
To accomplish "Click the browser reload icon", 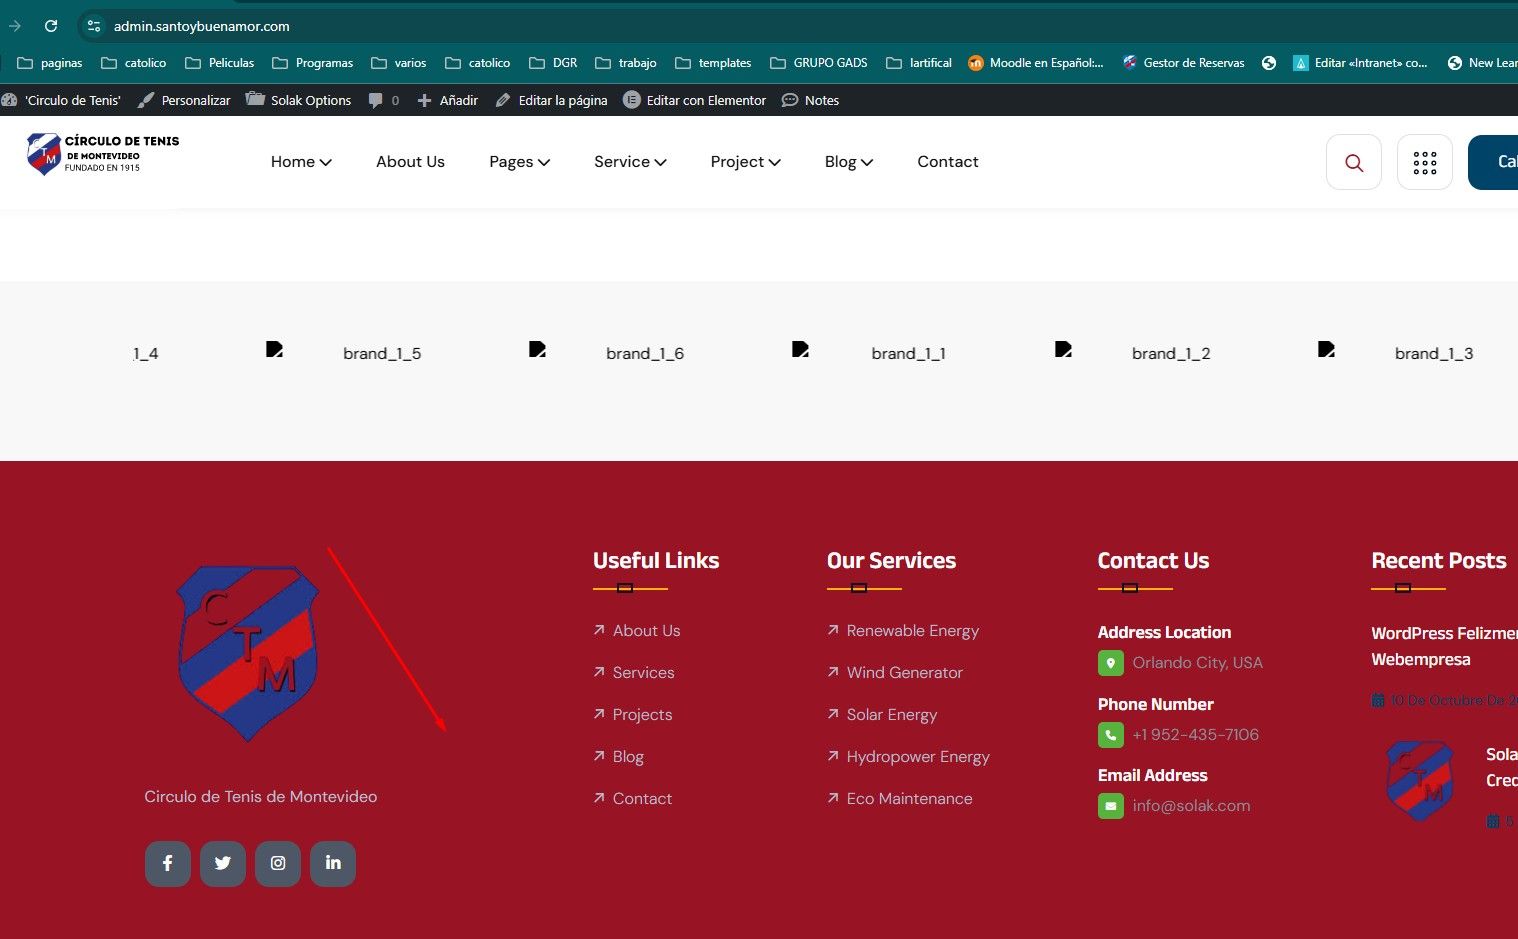I will point(51,26).
